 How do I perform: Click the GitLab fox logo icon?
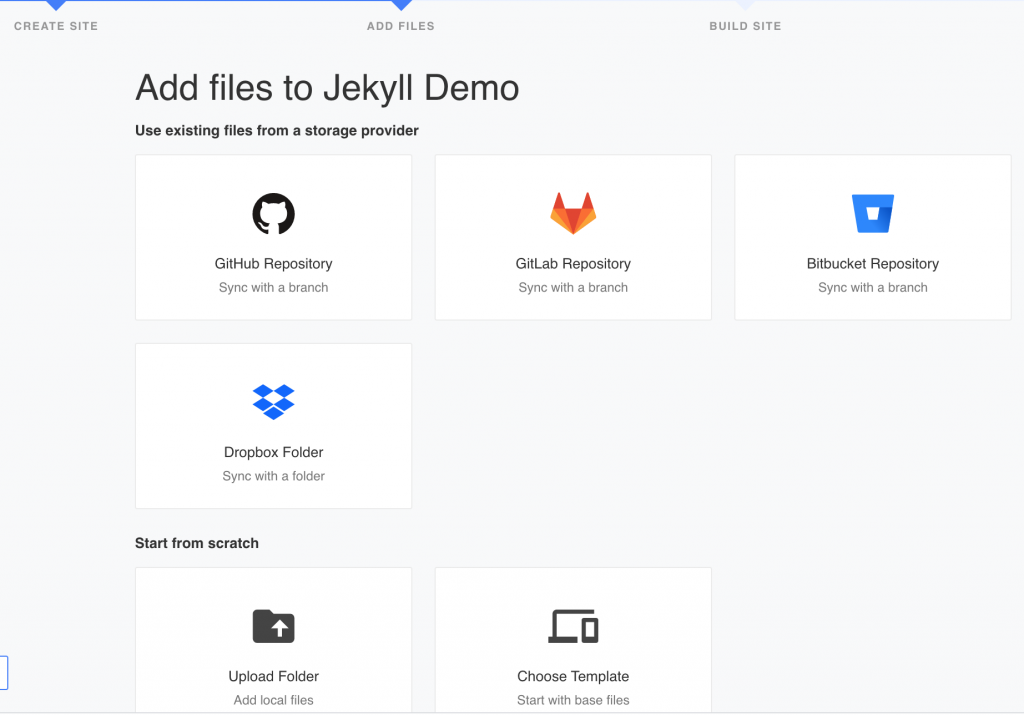point(573,213)
